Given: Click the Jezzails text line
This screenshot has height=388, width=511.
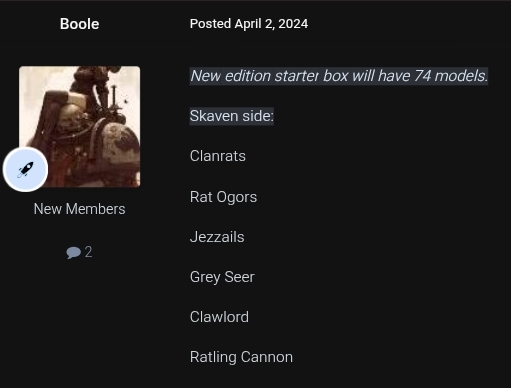Looking at the screenshot, I should tap(217, 237).
